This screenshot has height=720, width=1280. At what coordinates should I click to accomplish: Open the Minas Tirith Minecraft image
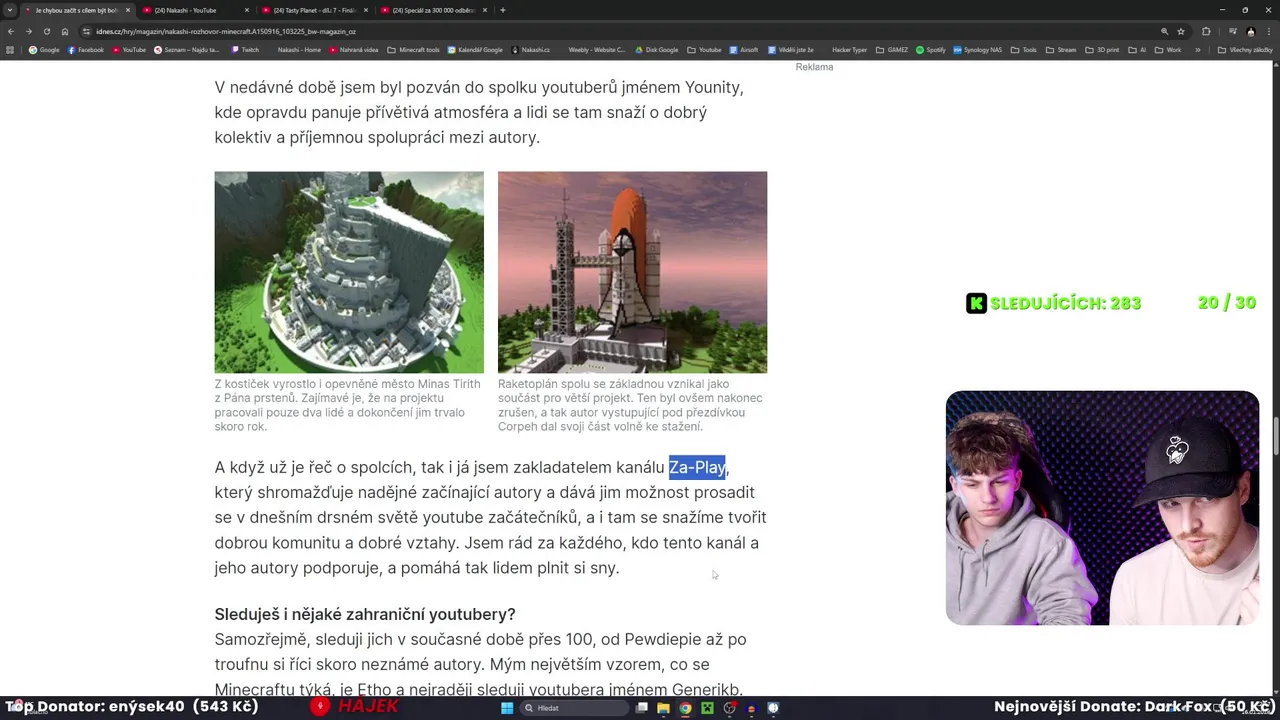(x=349, y=272)
